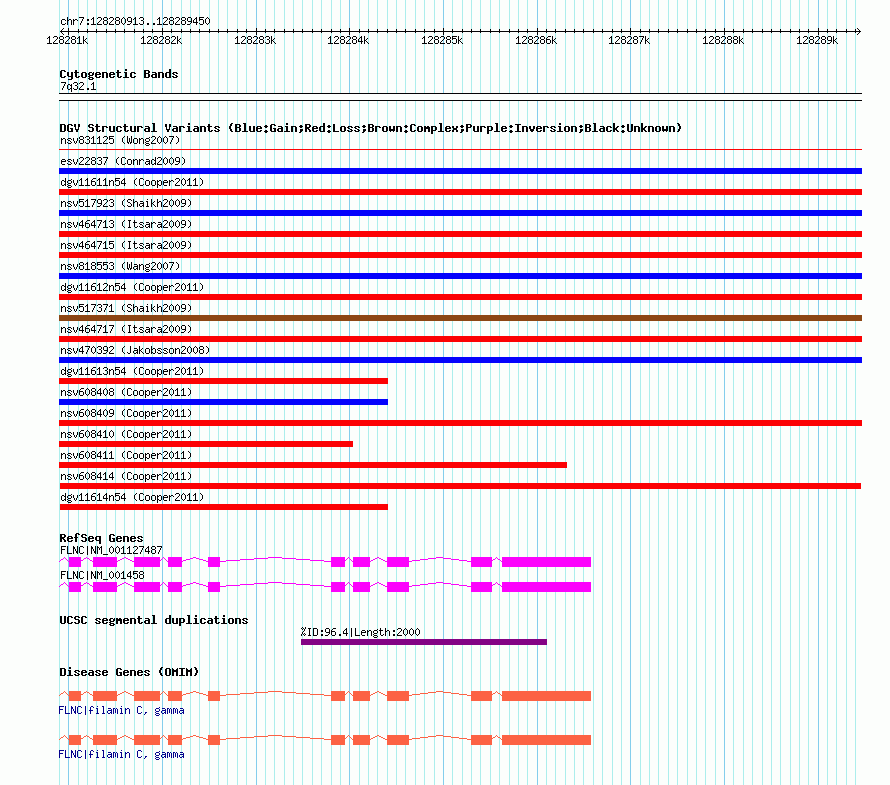Select the Cytogenetic Bands track heading
This screenshot has height=785, width=890.
[119, 74]
